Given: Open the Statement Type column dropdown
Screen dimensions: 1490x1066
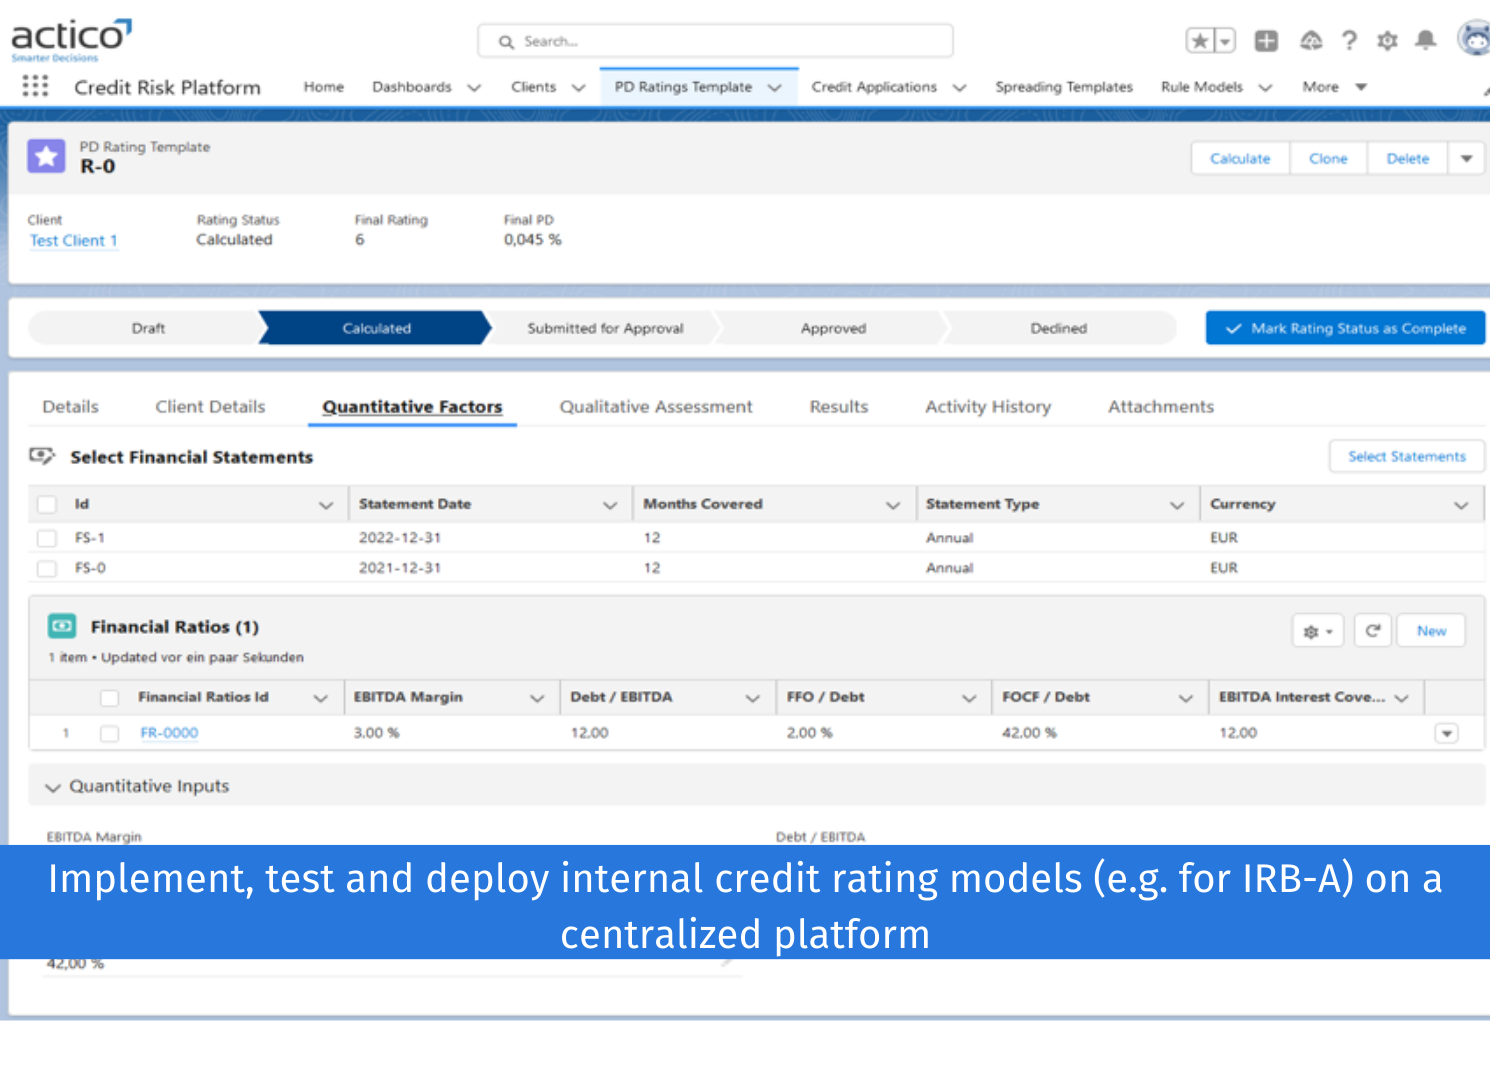Looking at the screenshot, I should click(x=1177, y=504).
